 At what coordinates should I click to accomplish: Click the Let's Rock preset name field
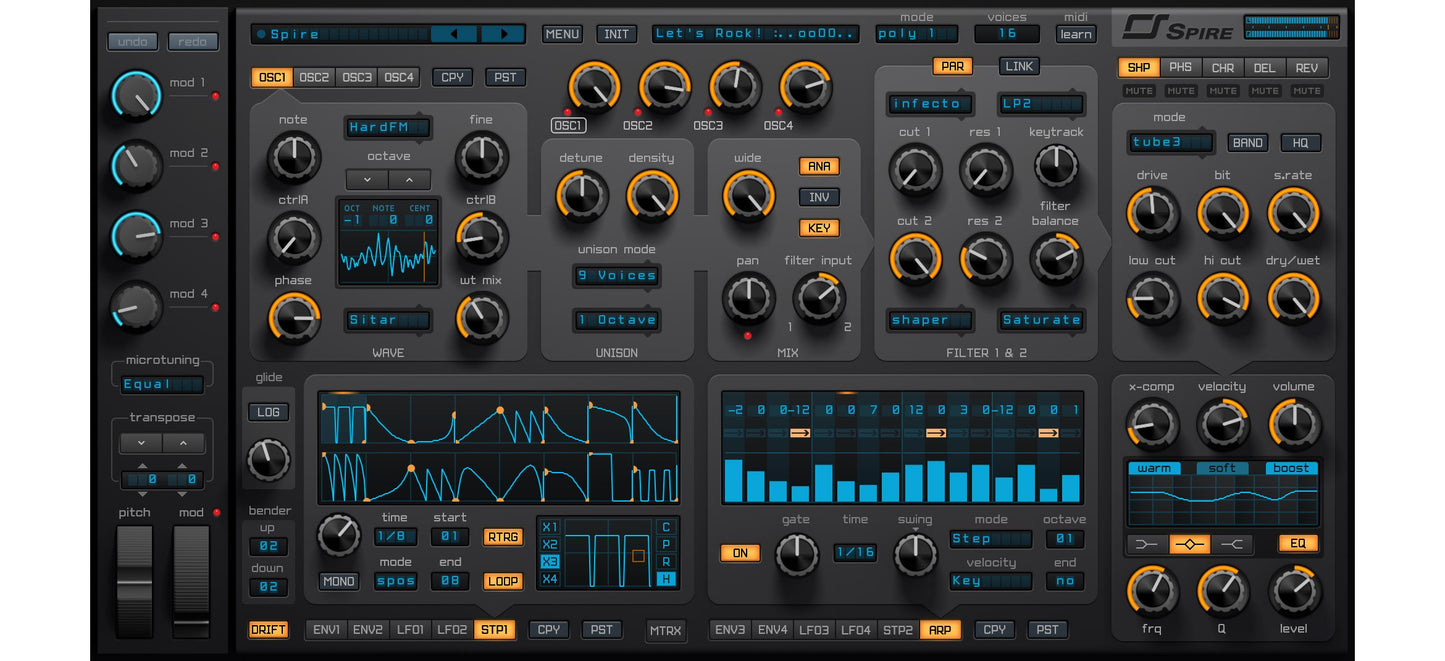coord(755,33)
